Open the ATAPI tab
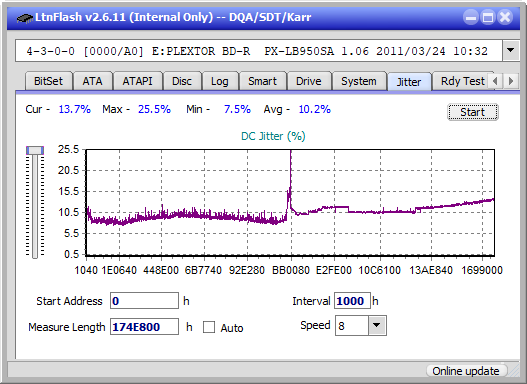Screen dimensions: 527x384 tap(137, 81)
